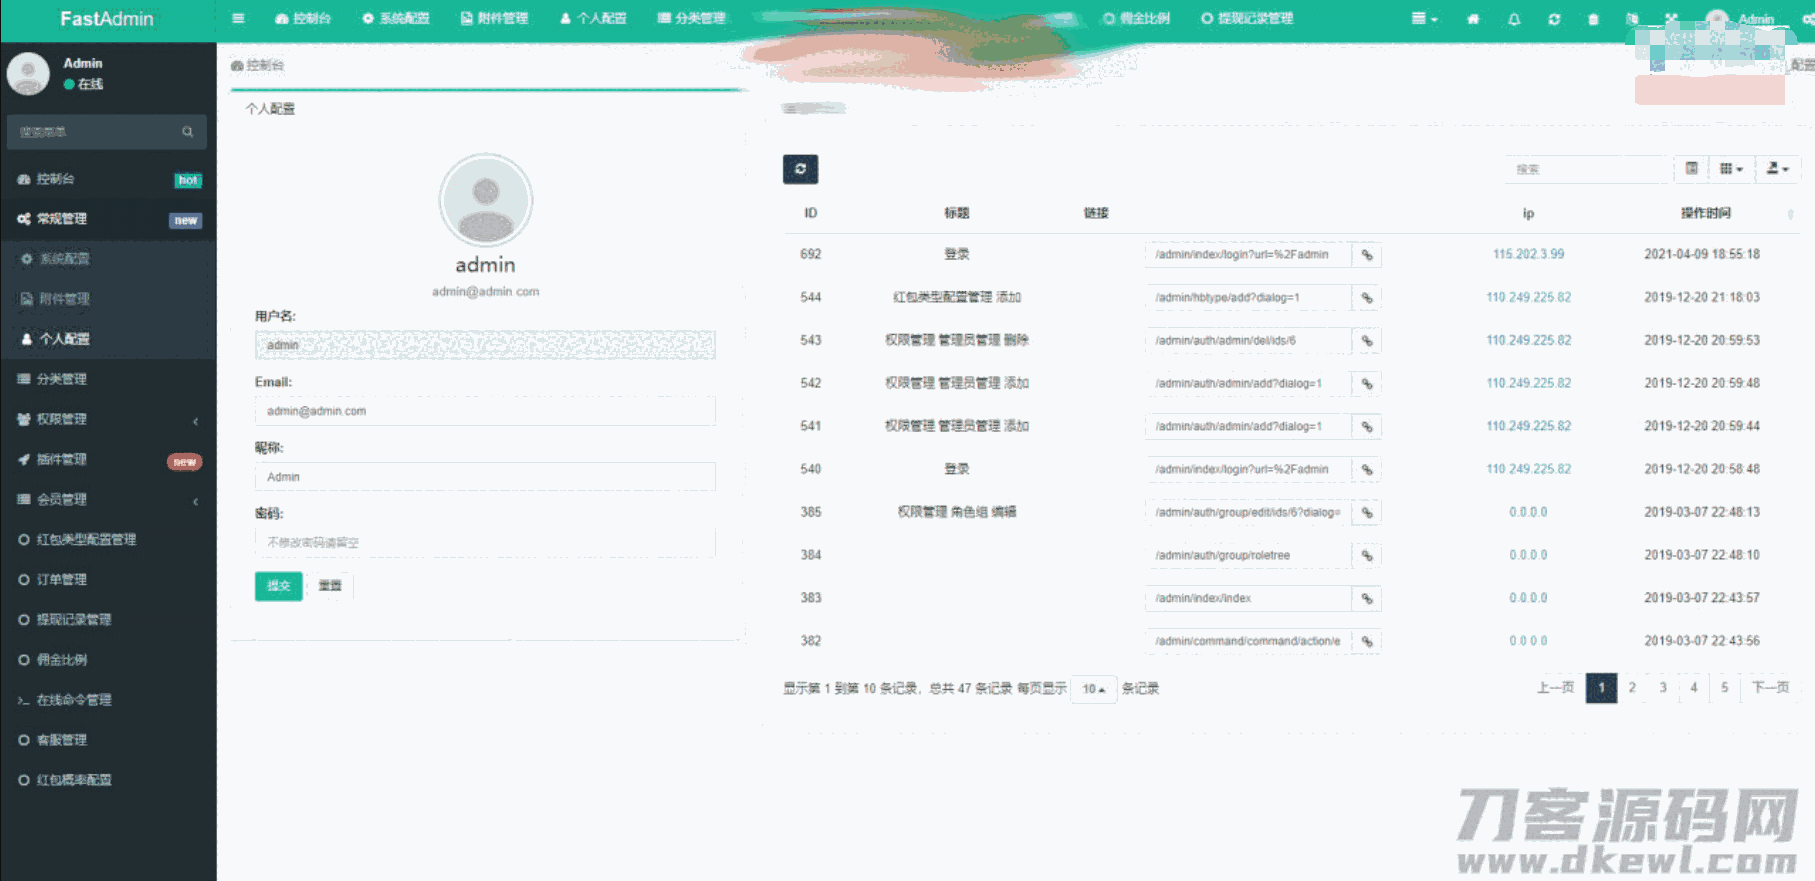This screenshot has width=1815, height=881.
Task: Focus the 昵称 nickname input field
Action: (485, 477)
